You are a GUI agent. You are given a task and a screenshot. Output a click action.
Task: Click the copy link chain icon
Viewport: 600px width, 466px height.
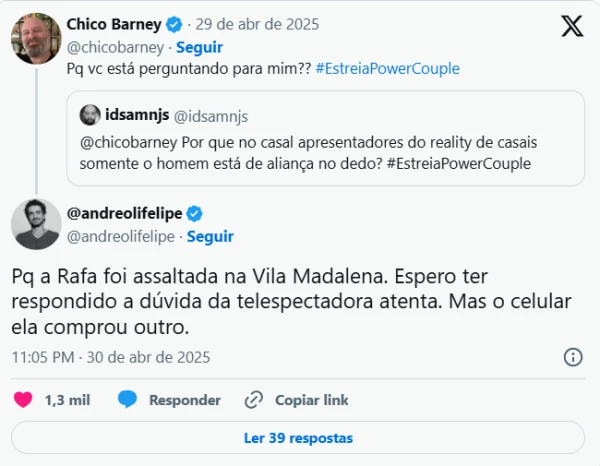click(x=254, y=400)
